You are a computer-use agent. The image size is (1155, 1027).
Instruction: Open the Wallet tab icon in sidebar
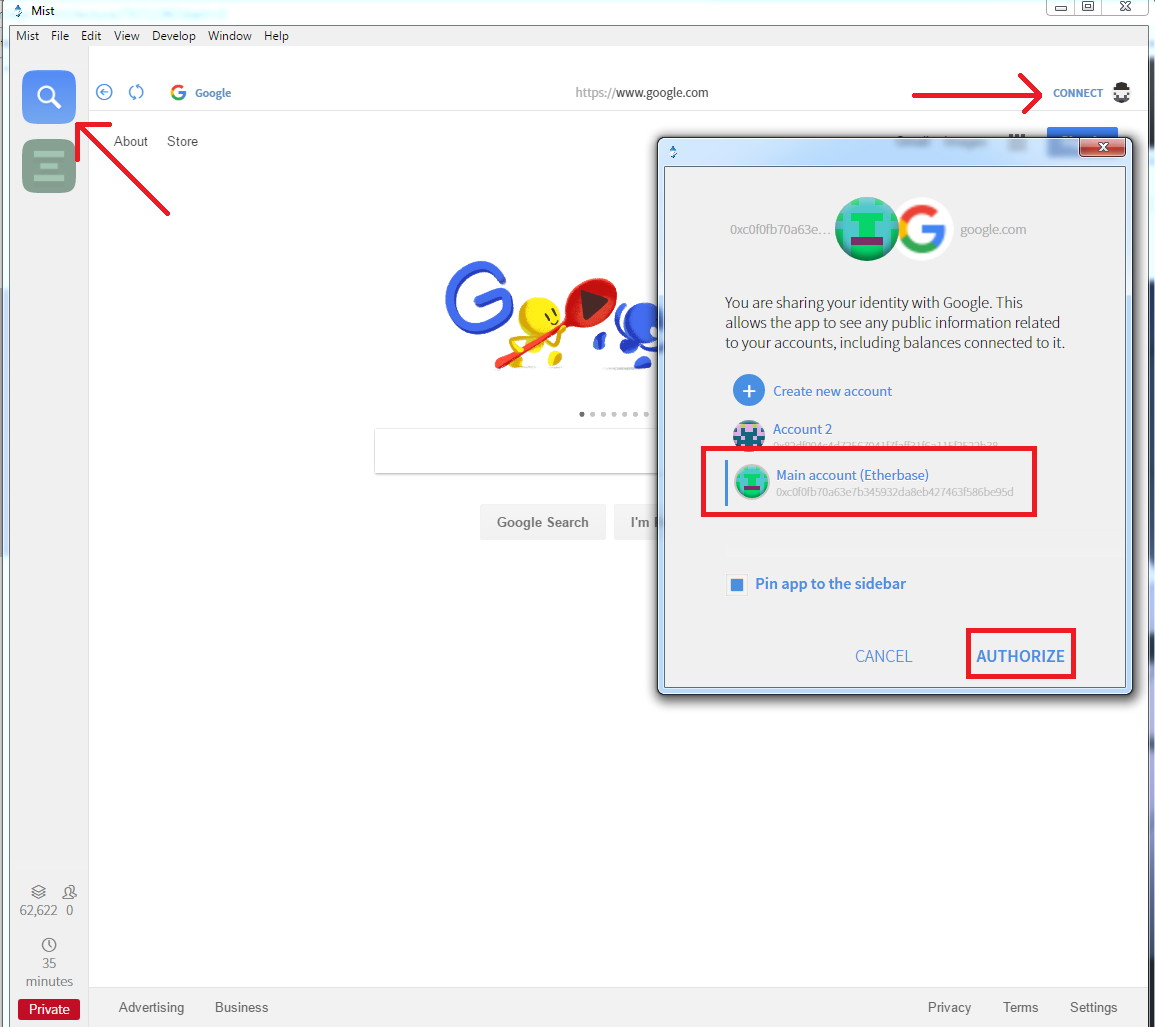click(x=49, y=166)
